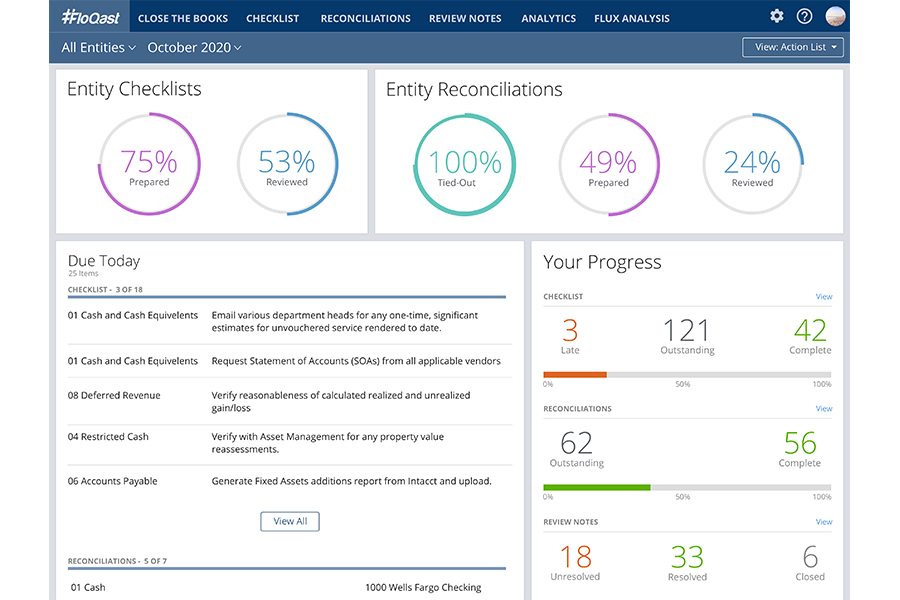This screenshot has width=900, height=600.
Task: Open the October 2020 period selector
Action: 194,48
